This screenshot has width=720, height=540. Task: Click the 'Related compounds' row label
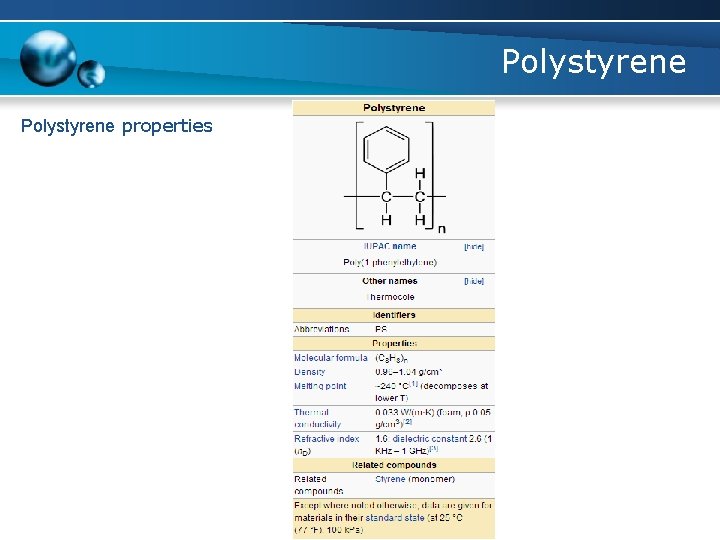pos(319,485)
